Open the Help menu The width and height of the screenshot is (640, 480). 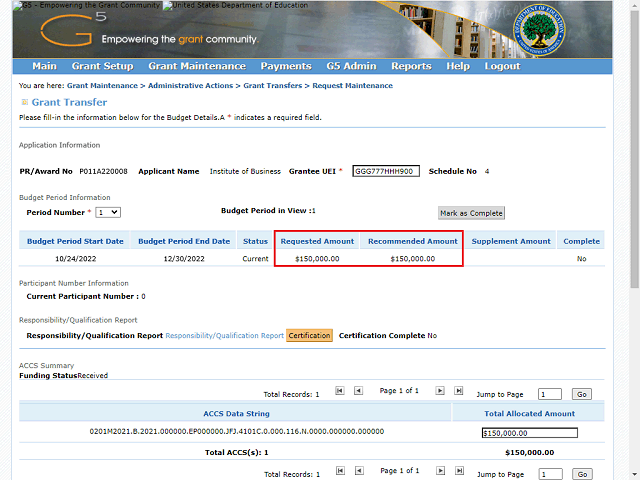tap(458, 66)
